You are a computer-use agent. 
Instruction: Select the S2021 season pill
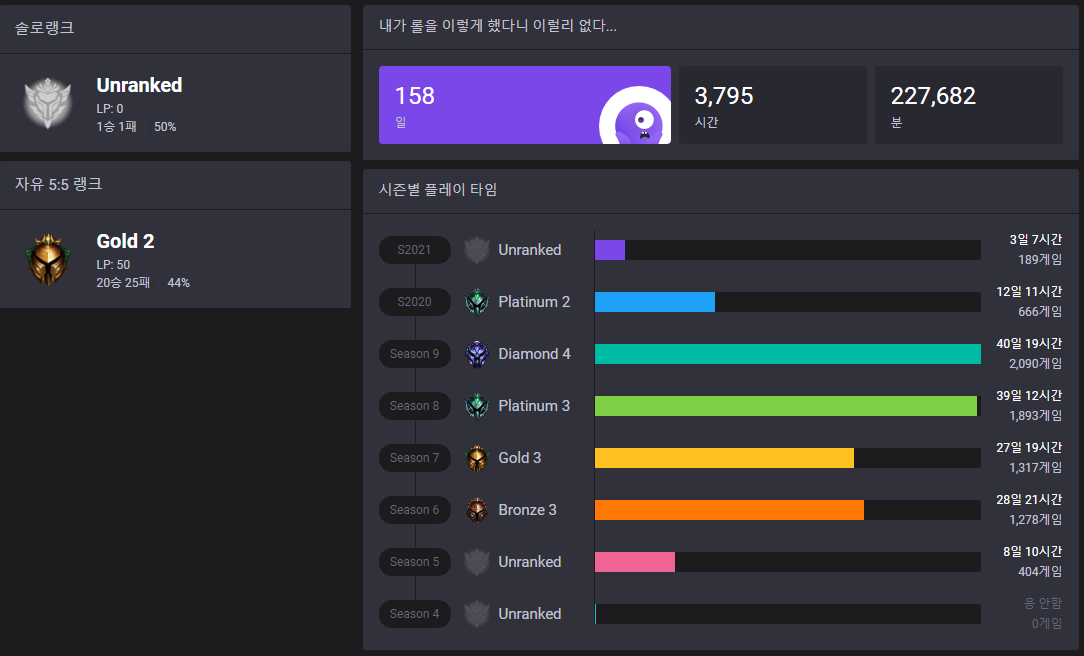415,250
